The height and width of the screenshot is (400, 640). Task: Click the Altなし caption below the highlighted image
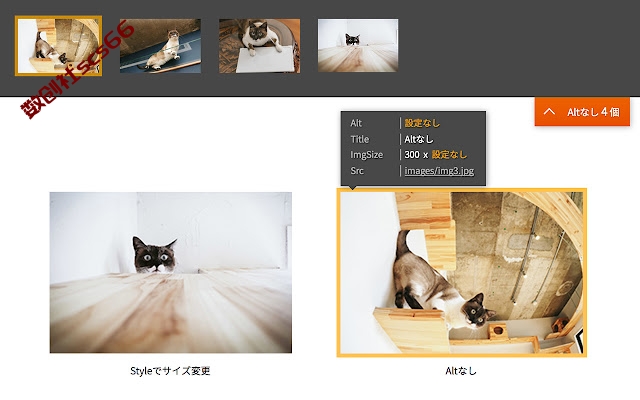pyautogui.click(x=461, y=371)
